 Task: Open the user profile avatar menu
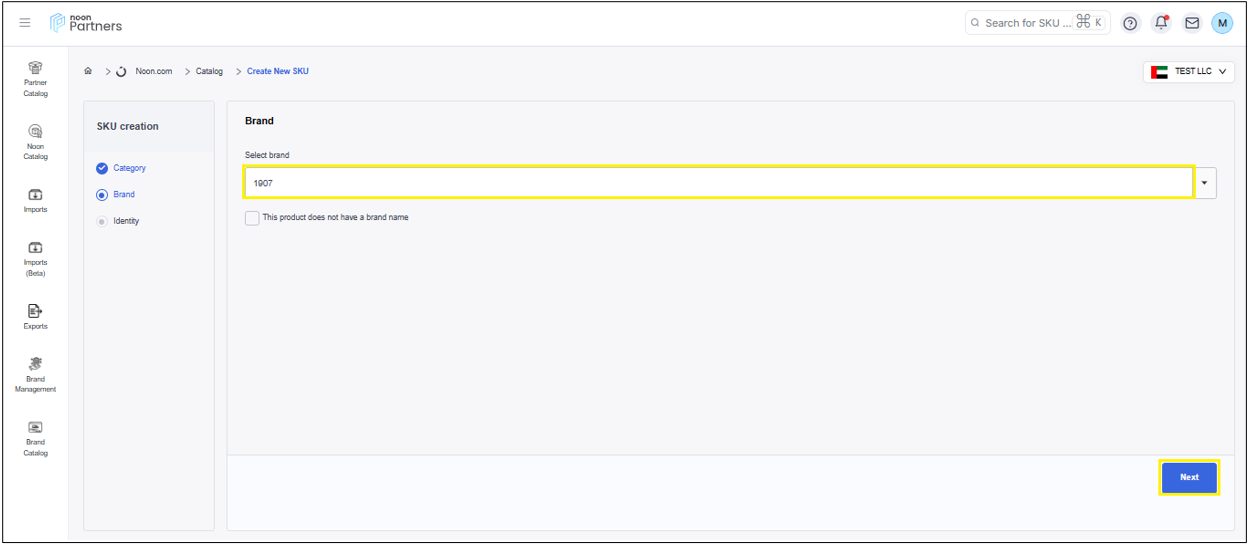(x=1222, y=23)
